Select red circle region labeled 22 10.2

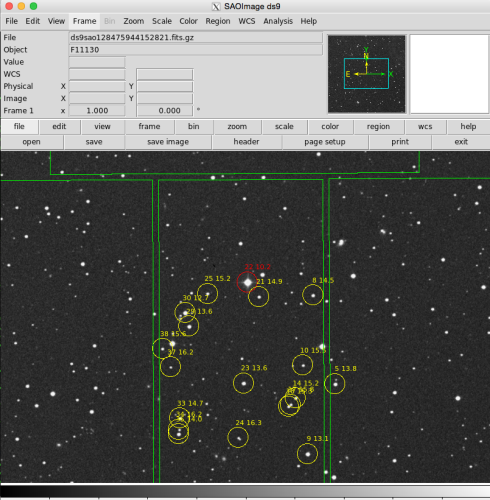coord(247,282)
